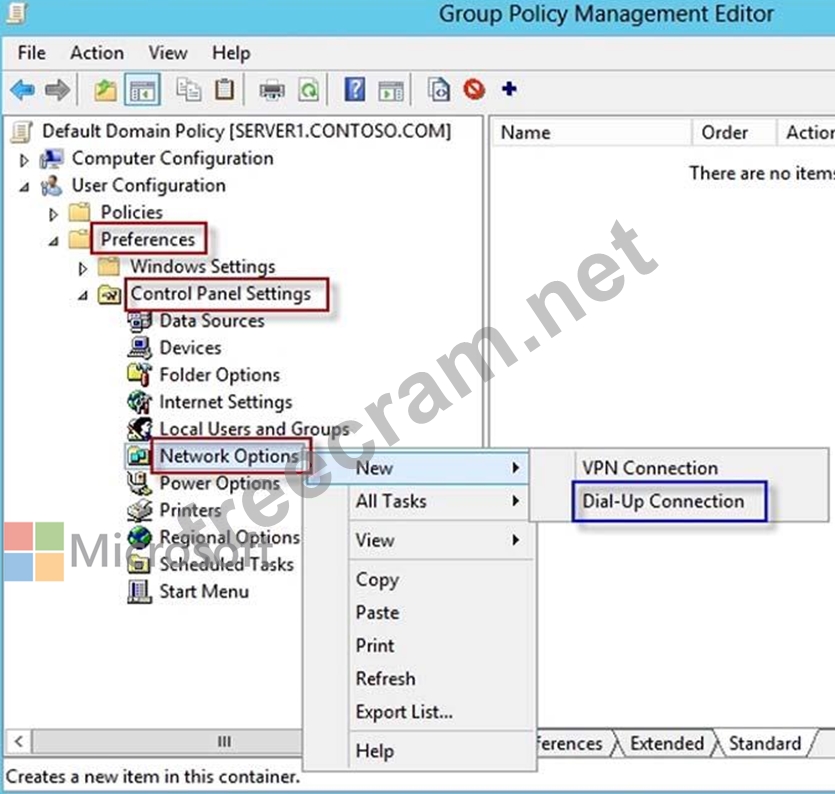Click the blue Help question mark icon
The image size is (835, 794).
click(x=355, y=89)
